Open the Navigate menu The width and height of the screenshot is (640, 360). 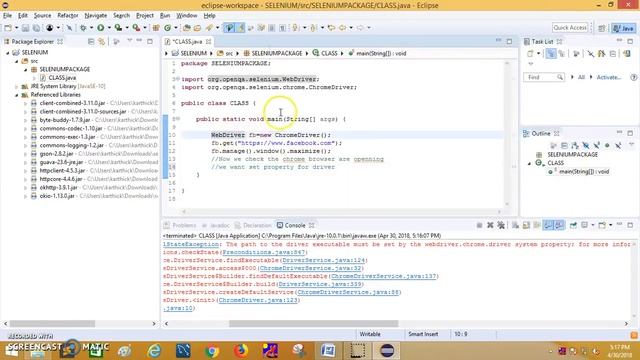(x=96, y=16)
